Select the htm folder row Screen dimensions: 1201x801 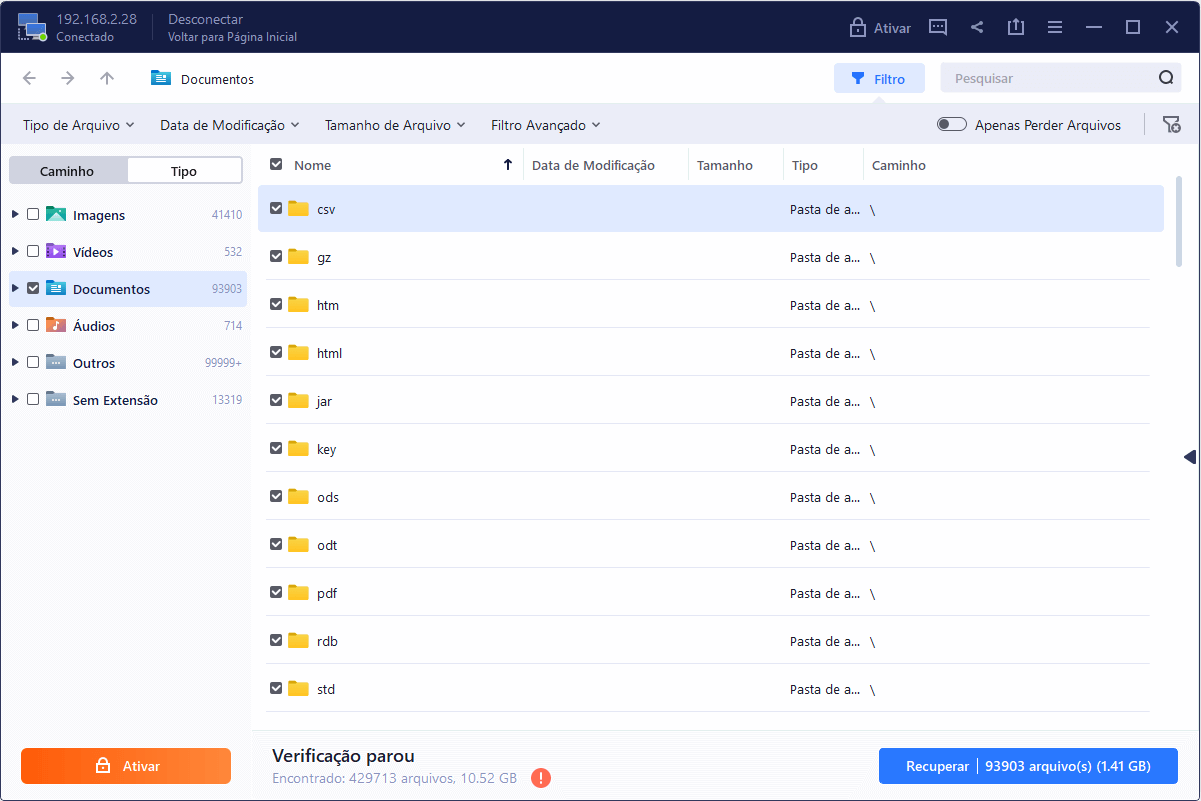710,304
